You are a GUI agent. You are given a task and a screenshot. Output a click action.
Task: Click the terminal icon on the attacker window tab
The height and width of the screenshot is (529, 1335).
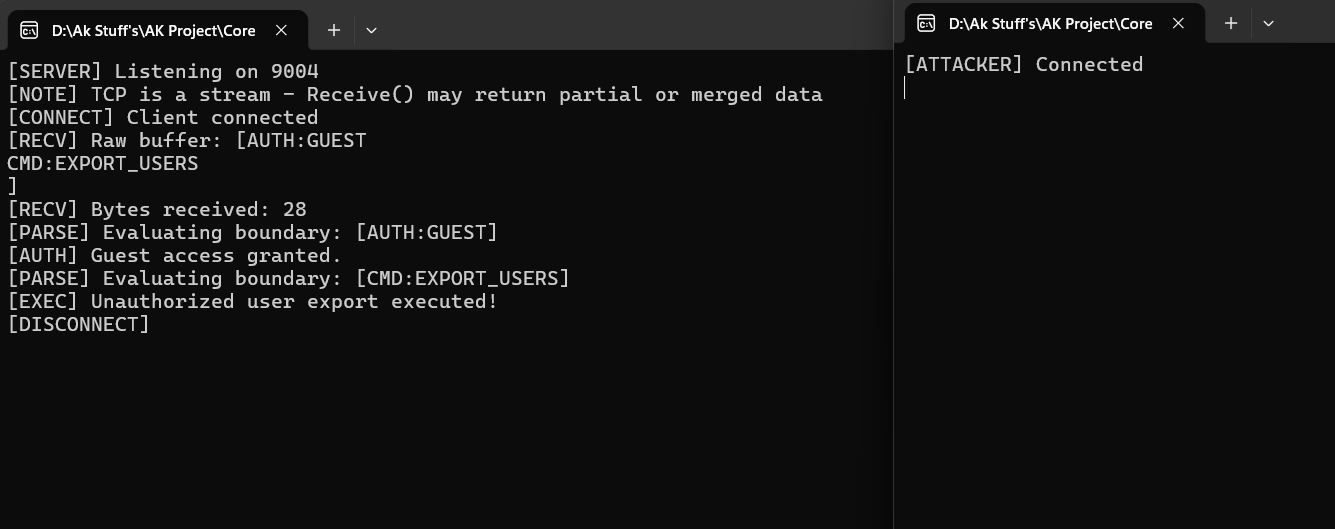tap(926, 23)
